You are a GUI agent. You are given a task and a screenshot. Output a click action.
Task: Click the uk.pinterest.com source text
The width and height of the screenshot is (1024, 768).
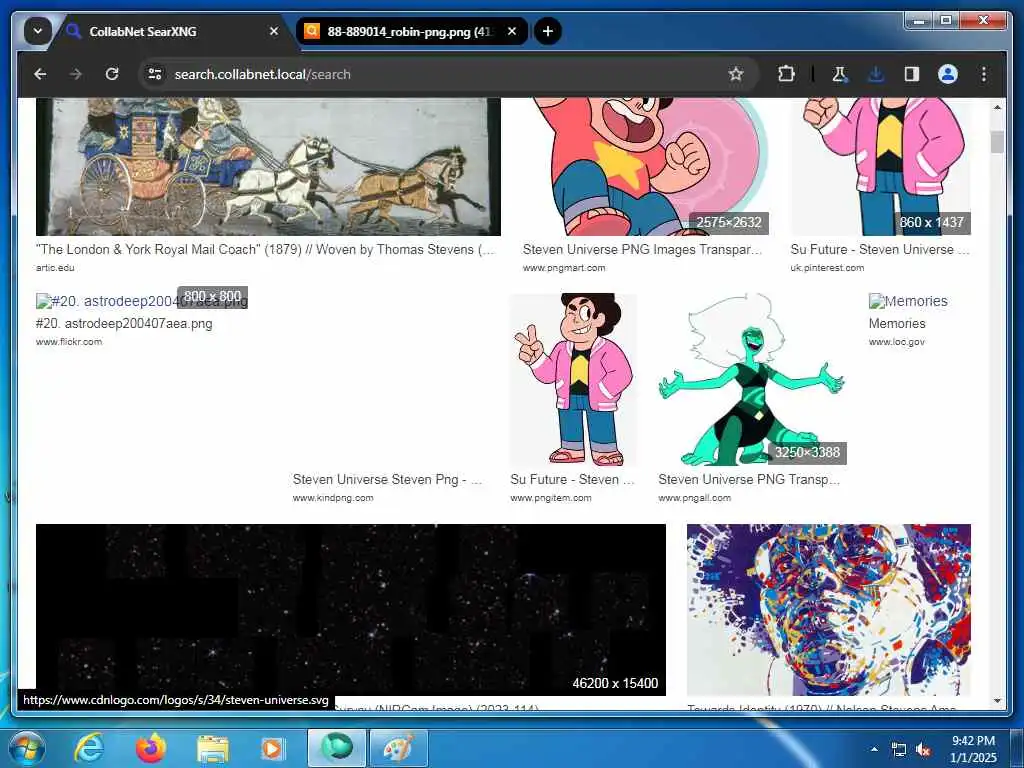pyautogui.click(x=827, y=268)
